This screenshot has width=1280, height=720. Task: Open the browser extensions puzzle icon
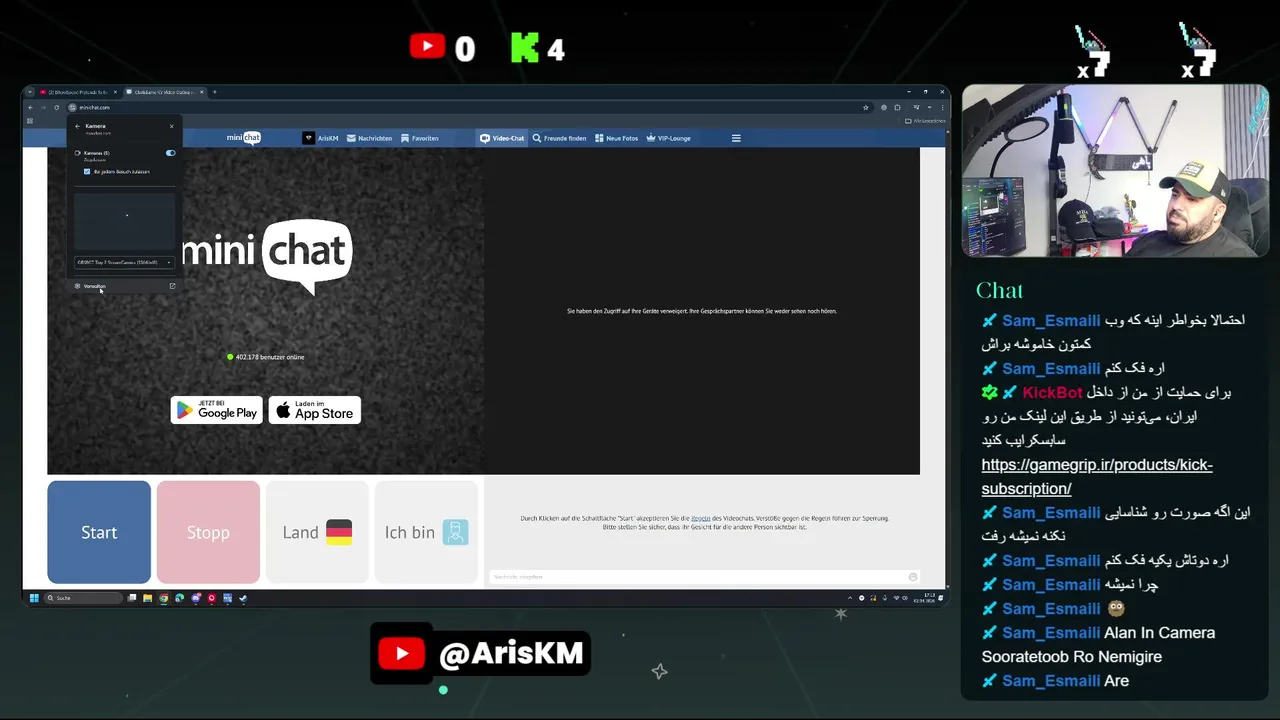tap(897, 107)
